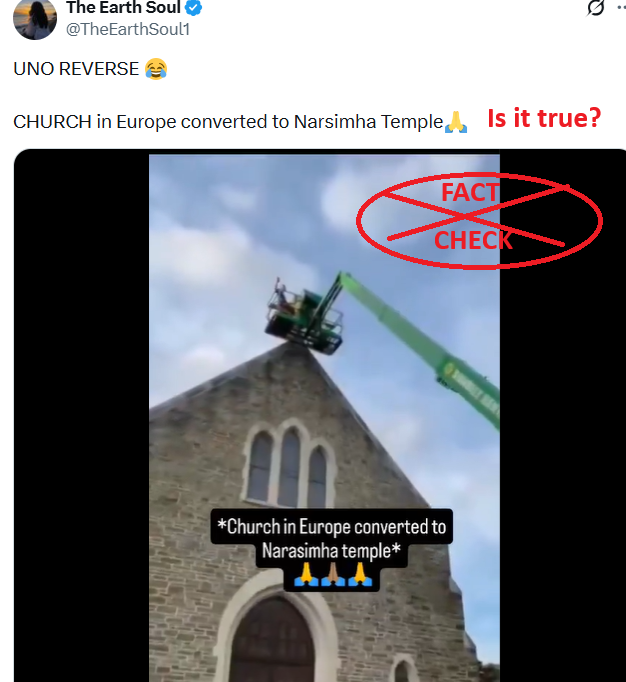Open the Grok slashed-circle icon
The height and width of the screenshot is (682, 626).
[596, 7]
